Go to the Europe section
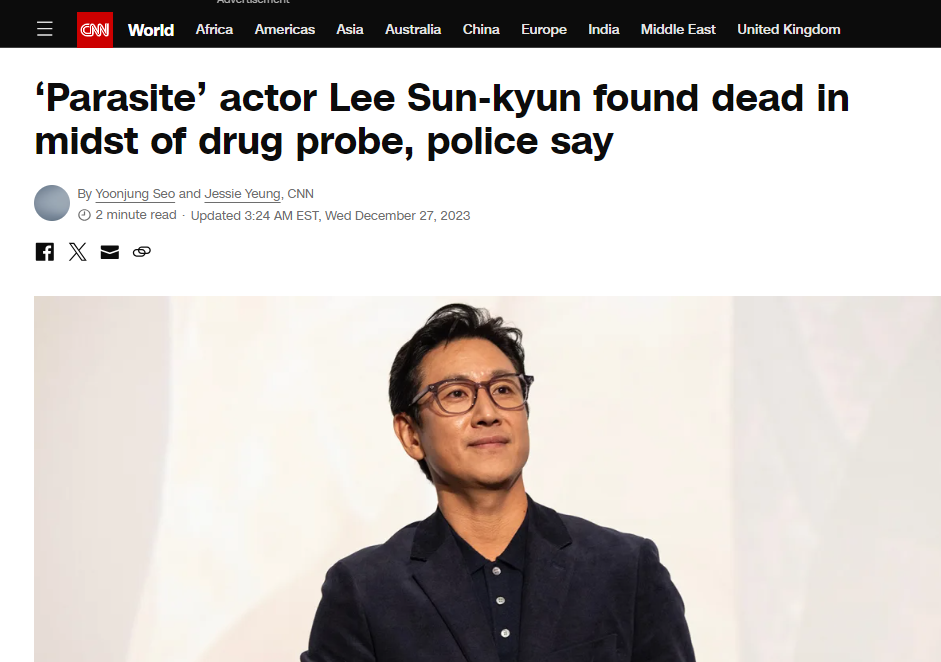The width and height of the screenshot is (941, 662). tap(544, 29)
